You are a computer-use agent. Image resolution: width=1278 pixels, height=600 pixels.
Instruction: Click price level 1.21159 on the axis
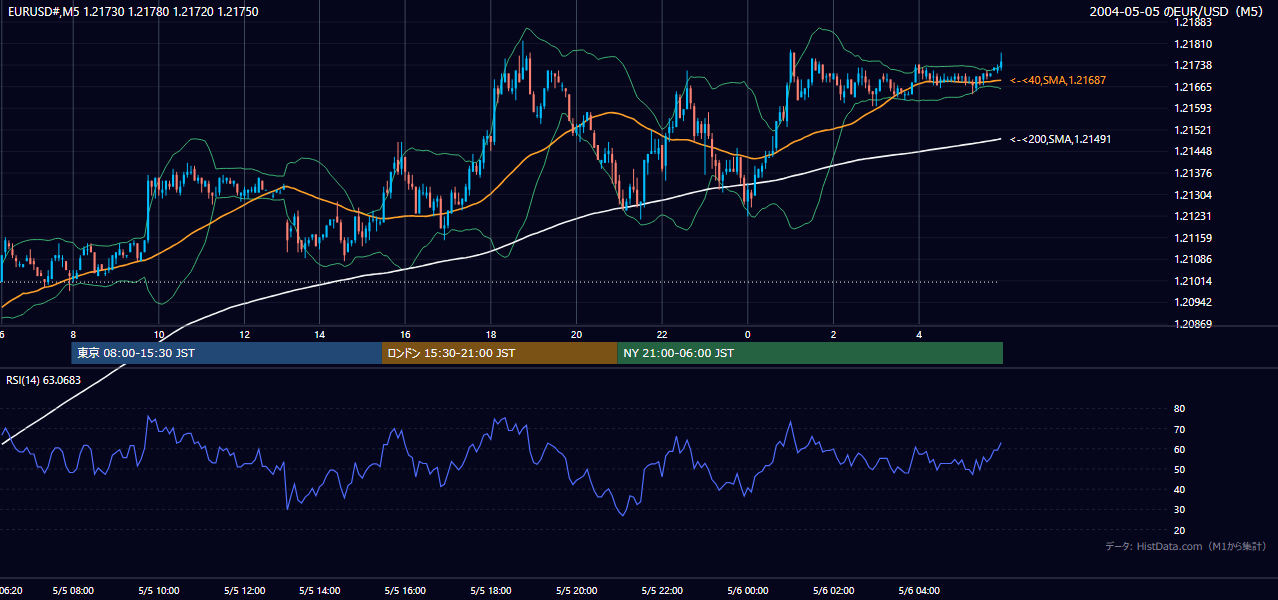(1194, 238)
